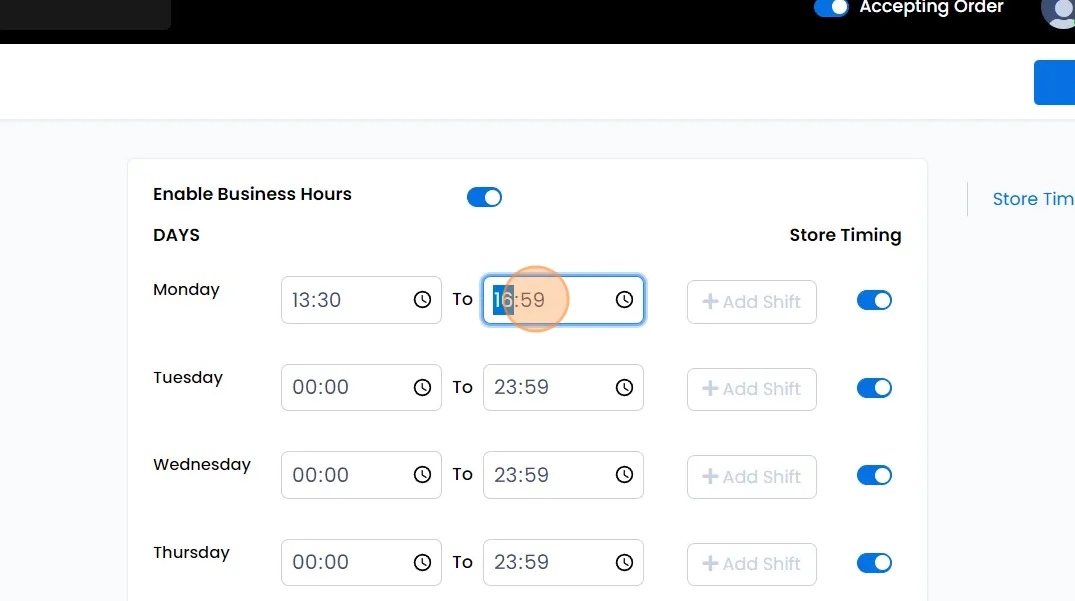Open clock picker for Monday start time
This screenshot has height=601, width=1075.
pos(422,299)
